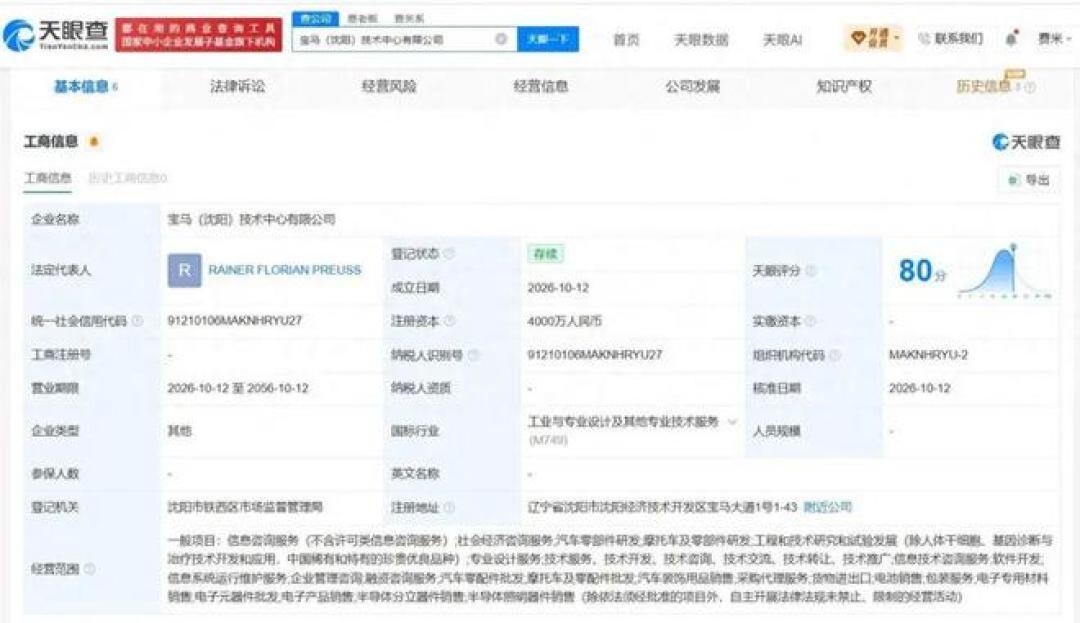Click the R avatar of legal representative

[185, 271]
